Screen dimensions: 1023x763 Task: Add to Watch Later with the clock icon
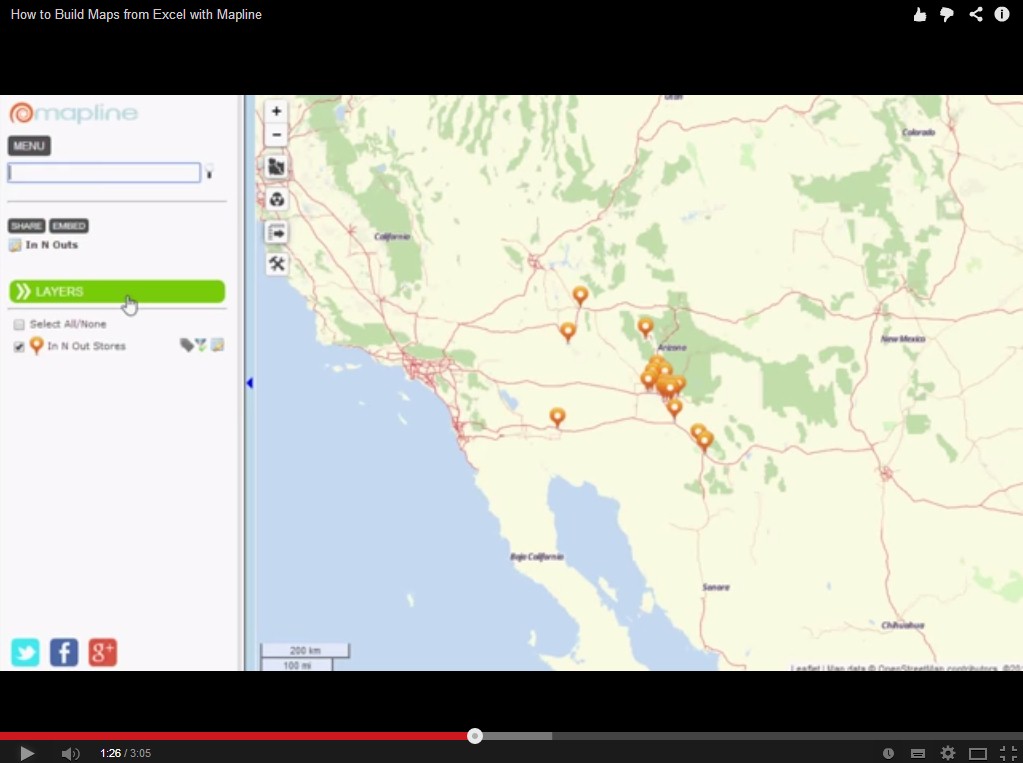pos(888,753)
